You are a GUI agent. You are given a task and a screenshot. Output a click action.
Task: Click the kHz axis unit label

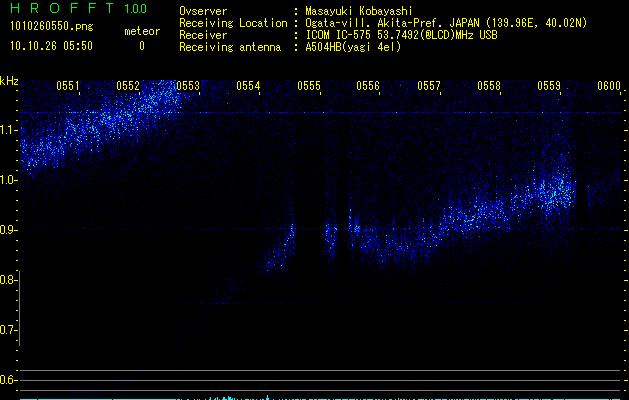coord(9,81)
